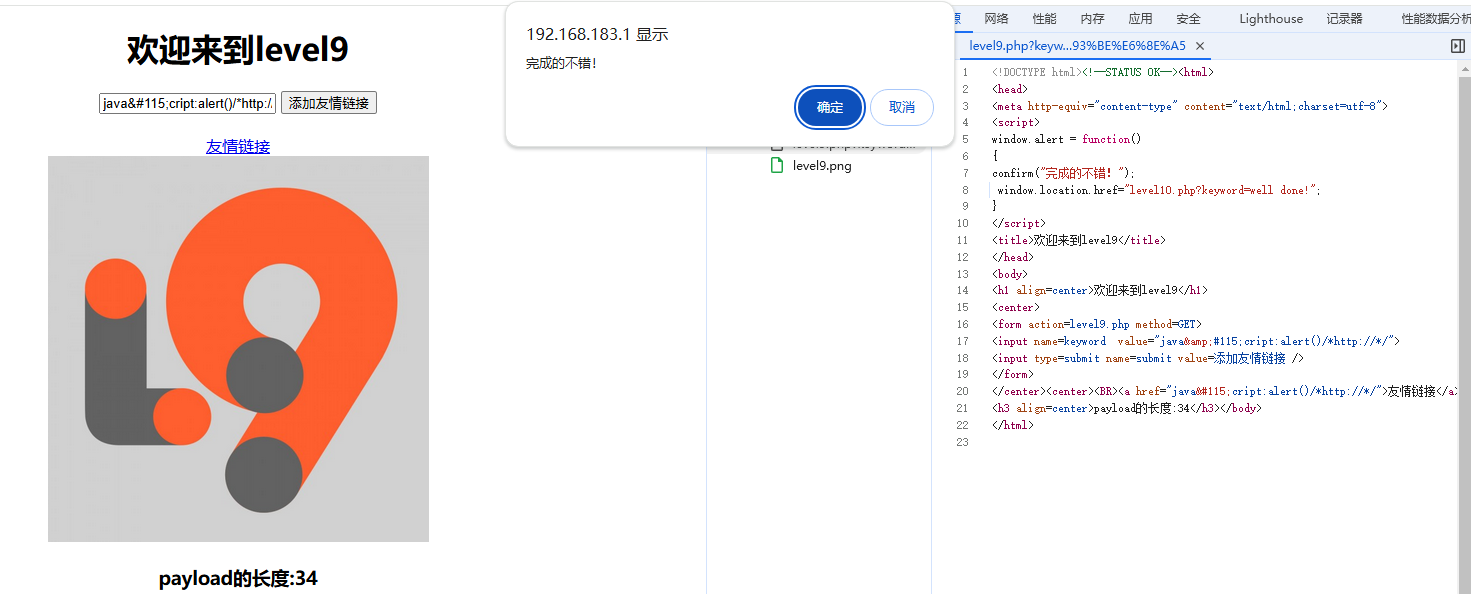The width and height of the screenshot is (1471, 594).
Task: Select level9.png in the file tree
Action: pyautogui.click(x=822, y=166)
